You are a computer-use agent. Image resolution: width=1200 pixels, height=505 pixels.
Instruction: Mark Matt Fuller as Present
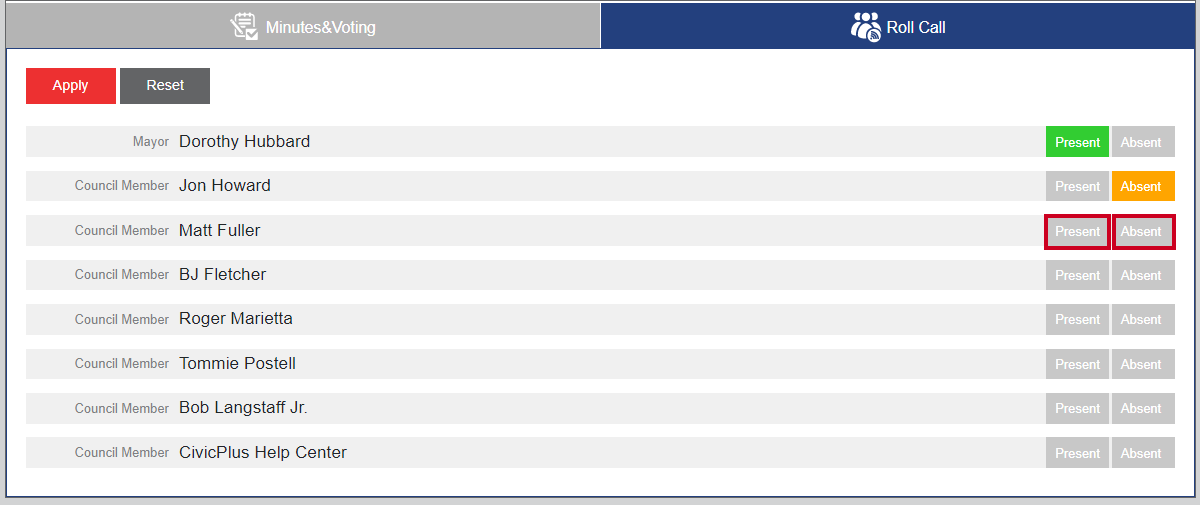[1077, 231]
